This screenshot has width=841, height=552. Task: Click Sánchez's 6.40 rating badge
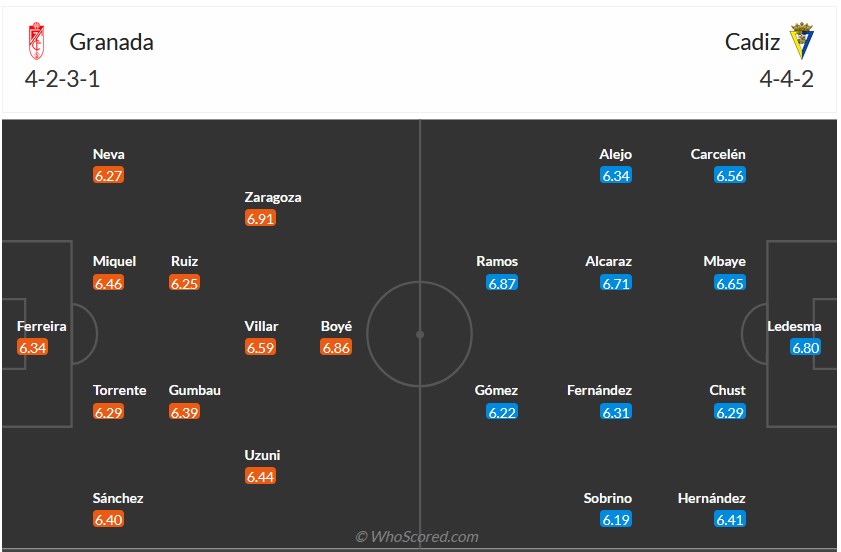(x=108, y=519)
